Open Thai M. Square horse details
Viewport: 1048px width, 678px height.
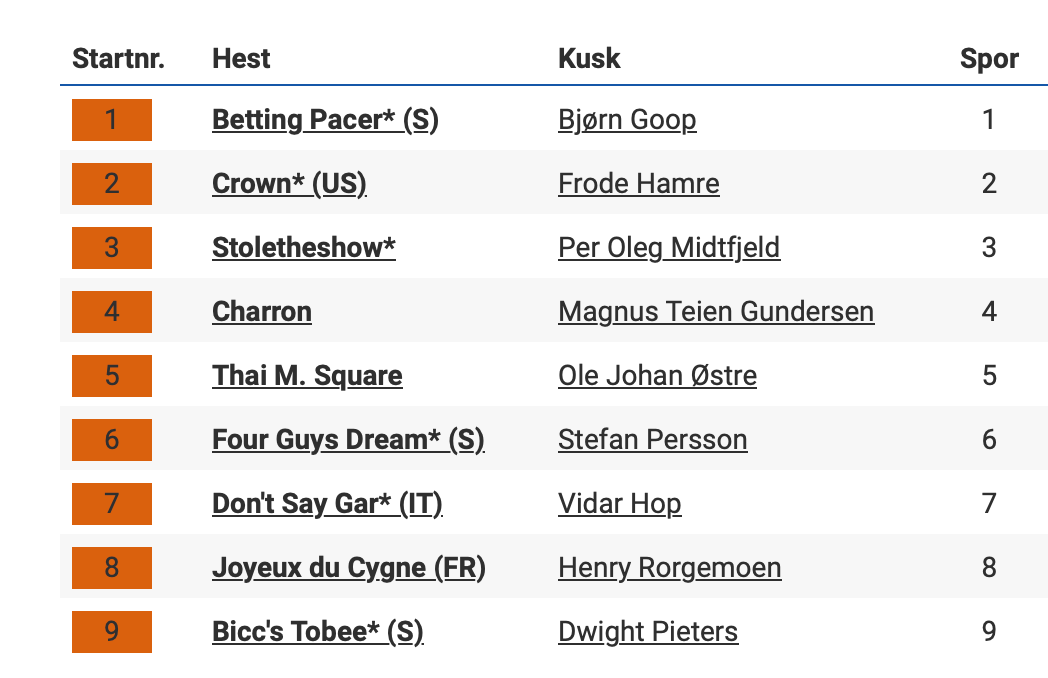(x=307, y=376)
